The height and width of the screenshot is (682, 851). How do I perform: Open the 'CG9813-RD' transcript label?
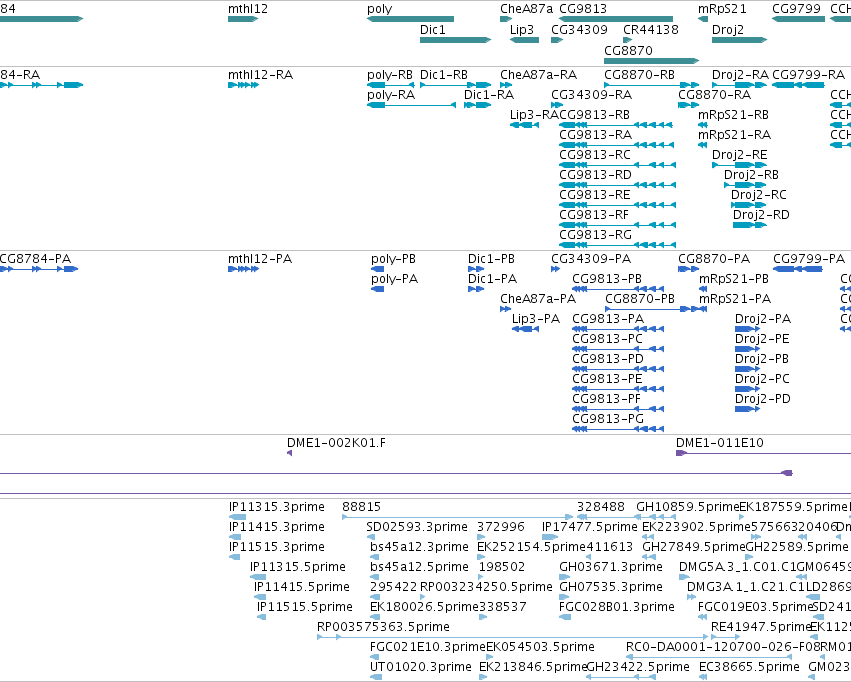pos(595,175)
